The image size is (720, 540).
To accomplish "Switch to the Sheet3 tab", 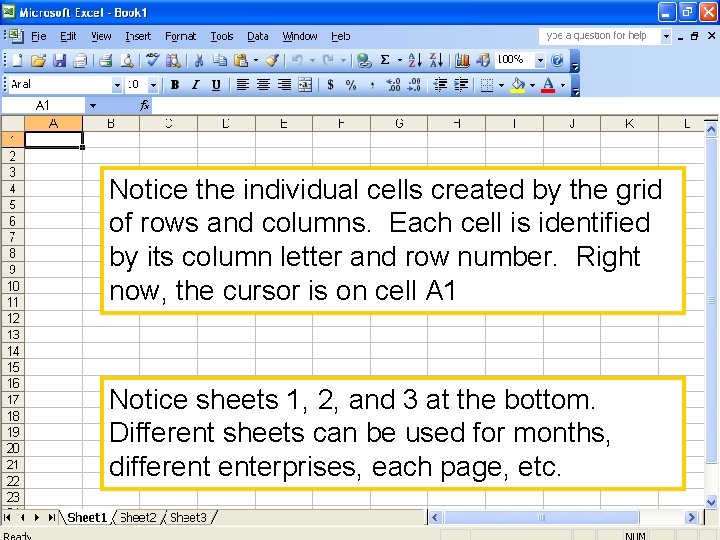I will coord(188,518).
